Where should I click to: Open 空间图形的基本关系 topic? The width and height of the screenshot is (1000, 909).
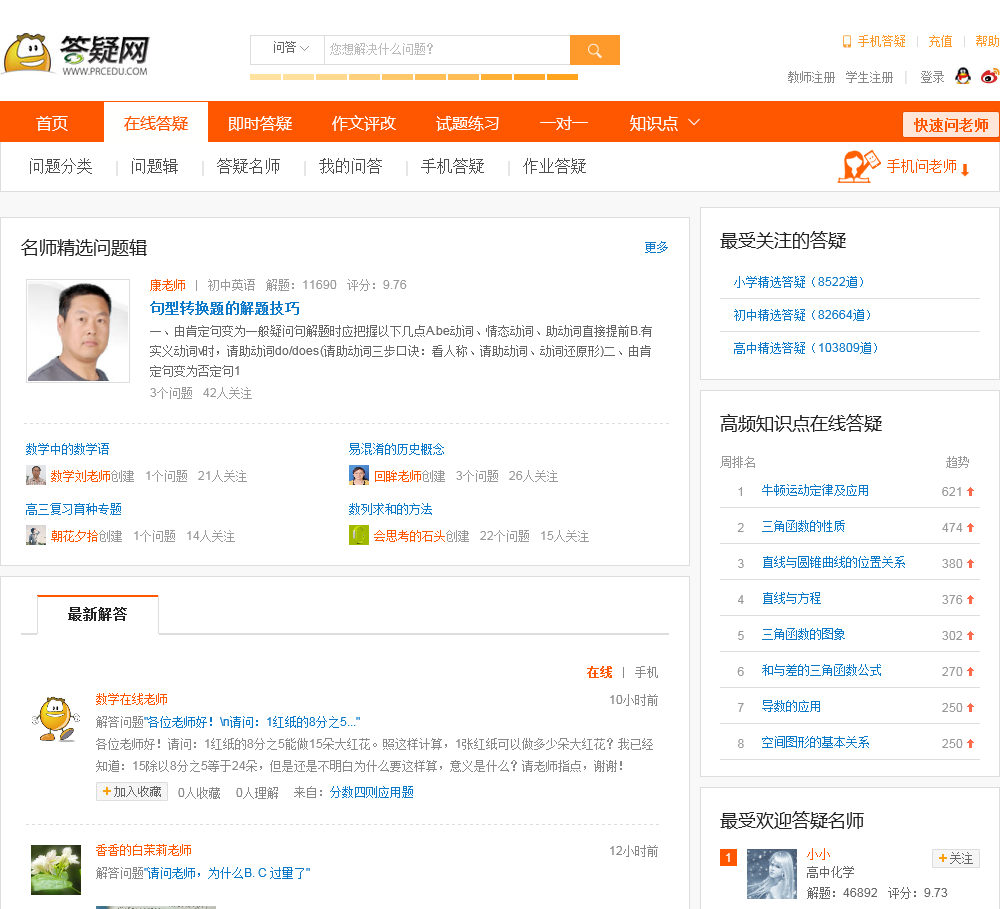click(x=815, y=743)
